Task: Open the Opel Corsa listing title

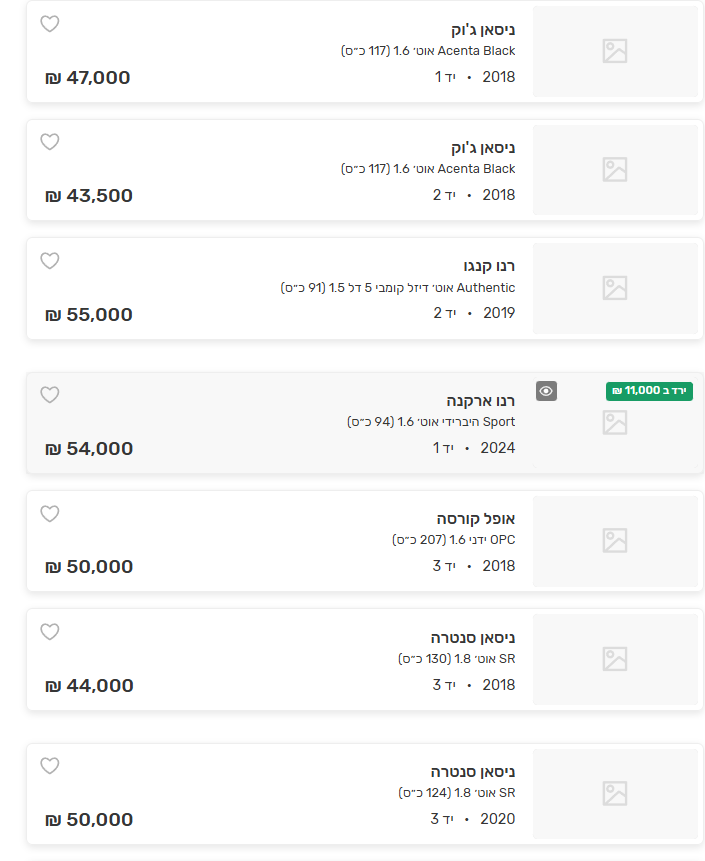Action: 476,519
